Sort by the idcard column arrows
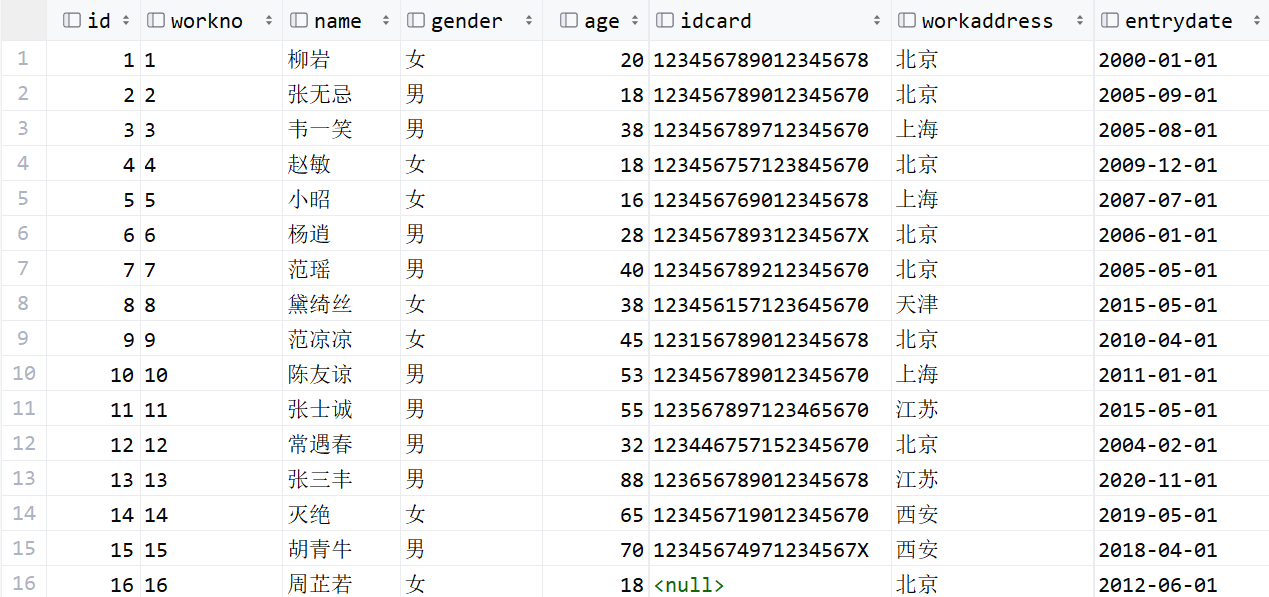 [876, 21]
